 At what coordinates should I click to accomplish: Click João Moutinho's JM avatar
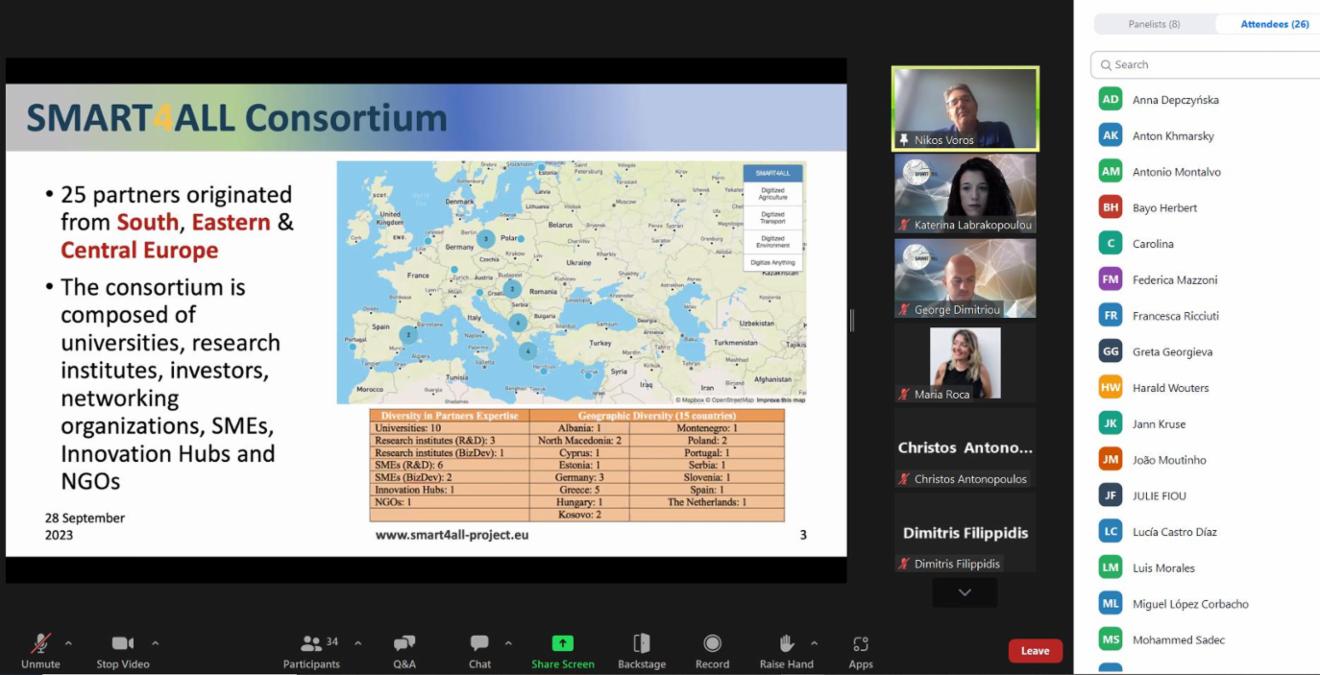(1110, 459)
